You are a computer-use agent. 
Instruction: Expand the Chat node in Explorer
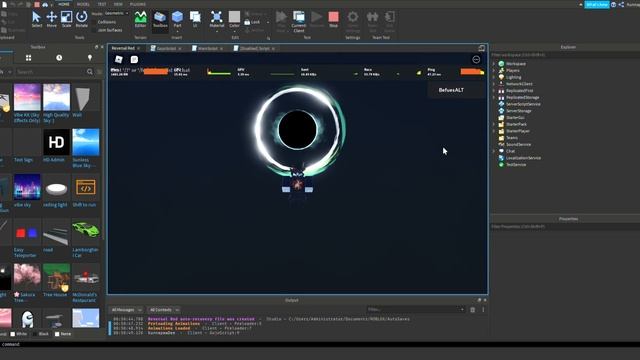[x=494, y=151]
